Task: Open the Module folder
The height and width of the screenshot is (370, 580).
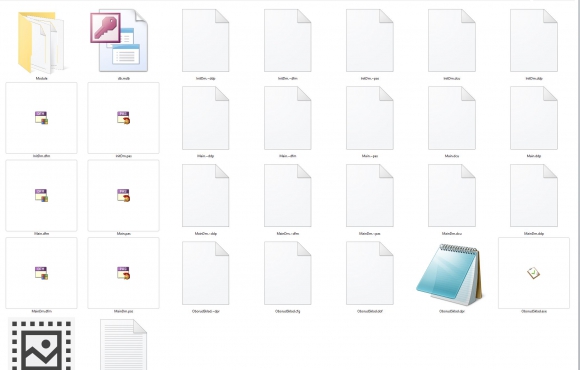Action: pyautogui.click(x=41, y=42)
